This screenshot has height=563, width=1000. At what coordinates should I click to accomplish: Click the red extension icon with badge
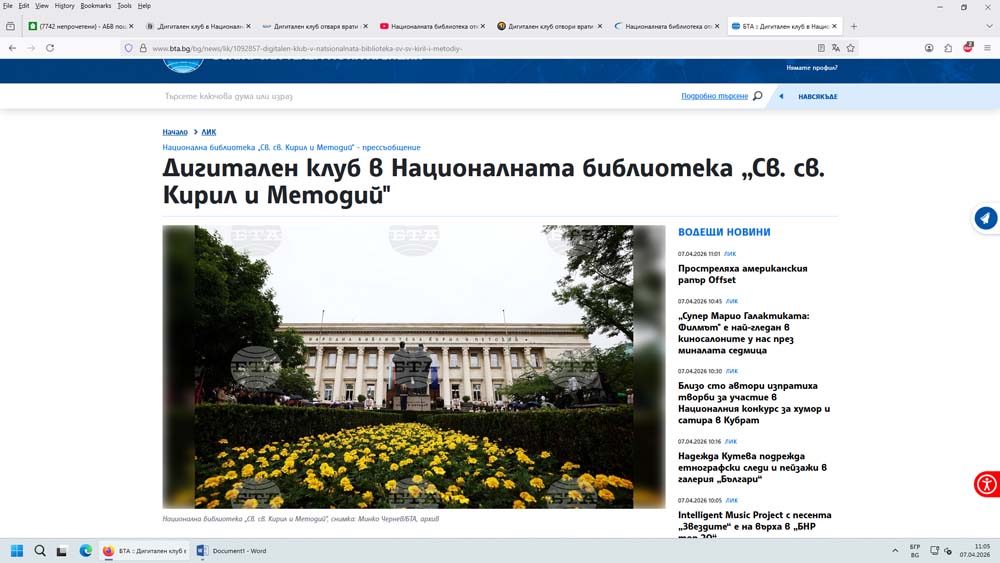tap(968, 47)
